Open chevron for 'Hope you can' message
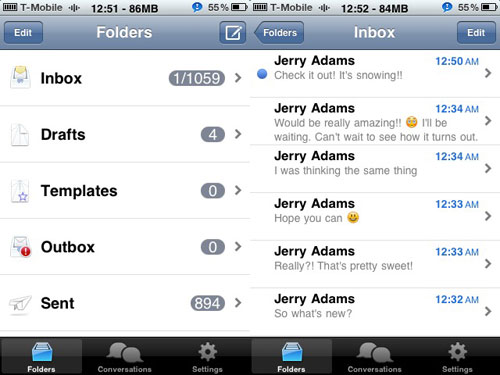Viewport: 500px width, 375px height. [x=488, y=216]
